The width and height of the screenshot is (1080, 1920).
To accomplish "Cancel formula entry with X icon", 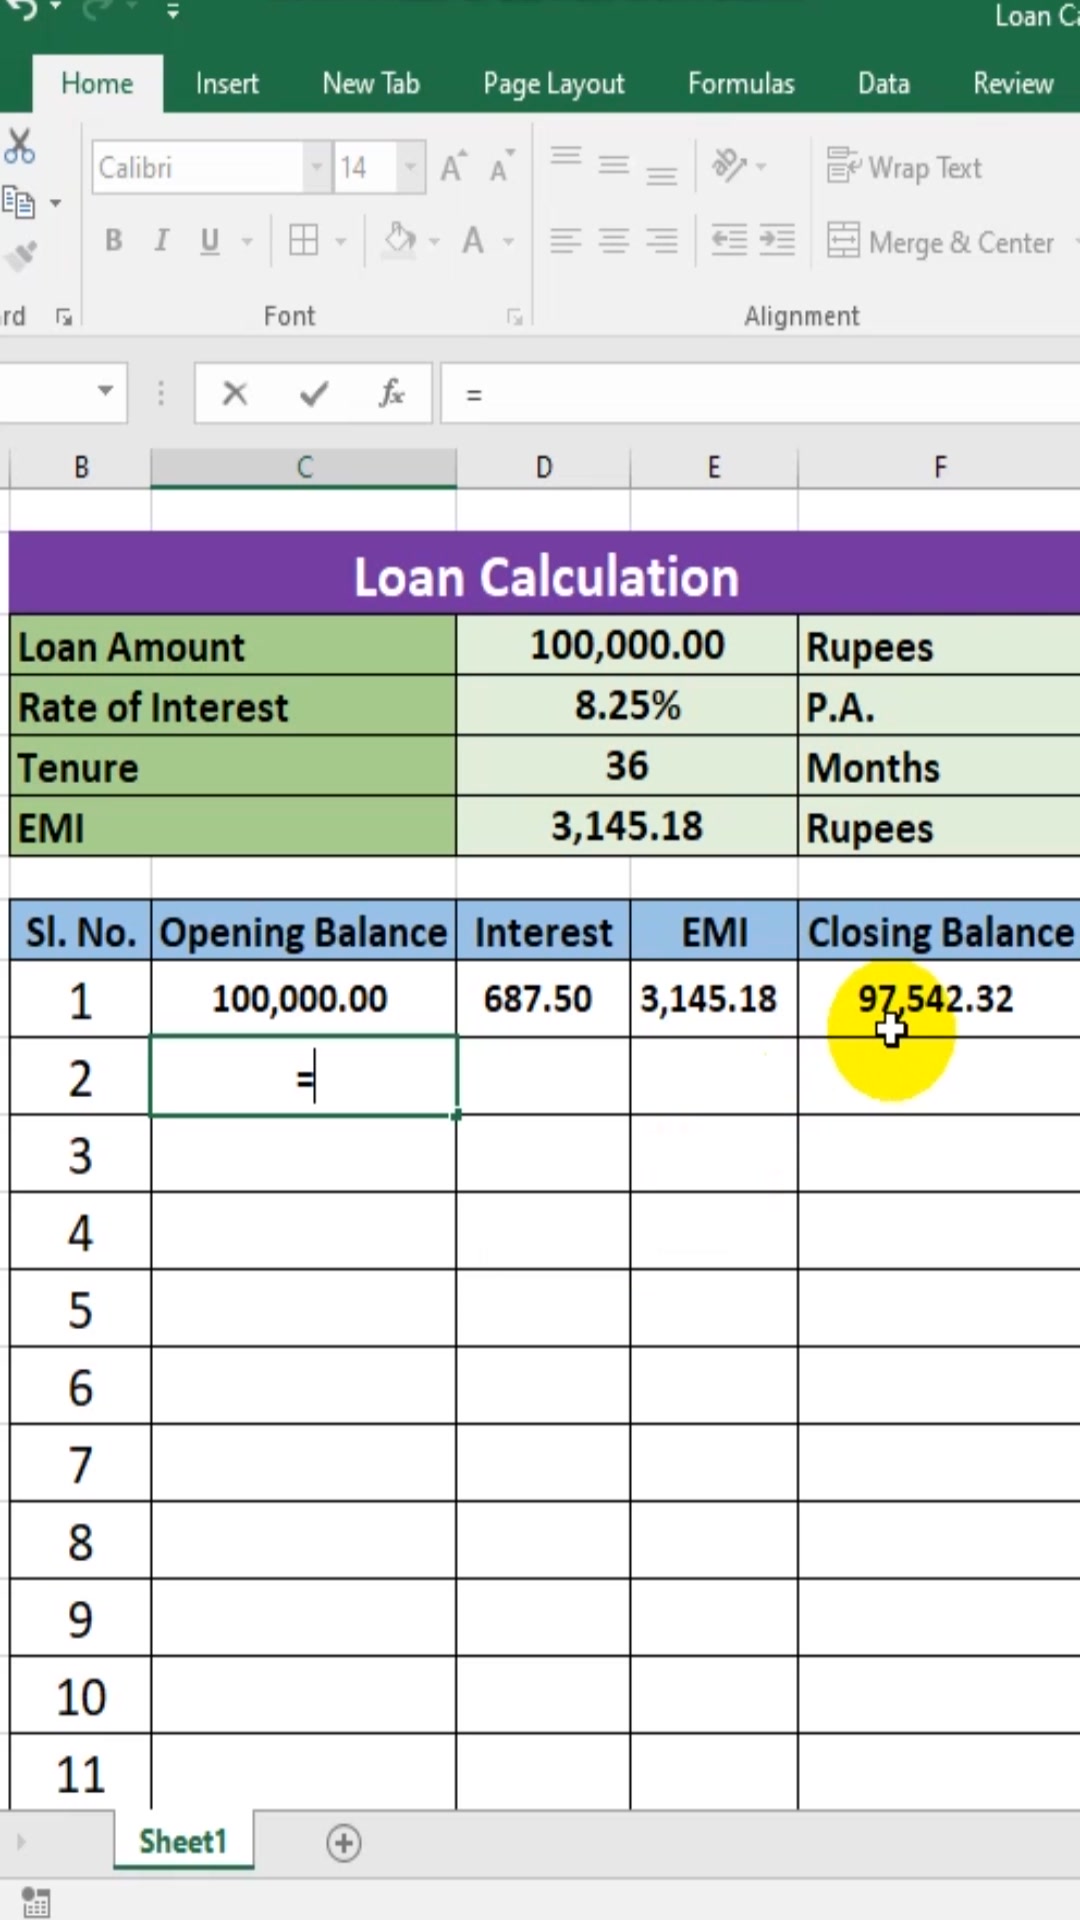I will coord(235,393).
